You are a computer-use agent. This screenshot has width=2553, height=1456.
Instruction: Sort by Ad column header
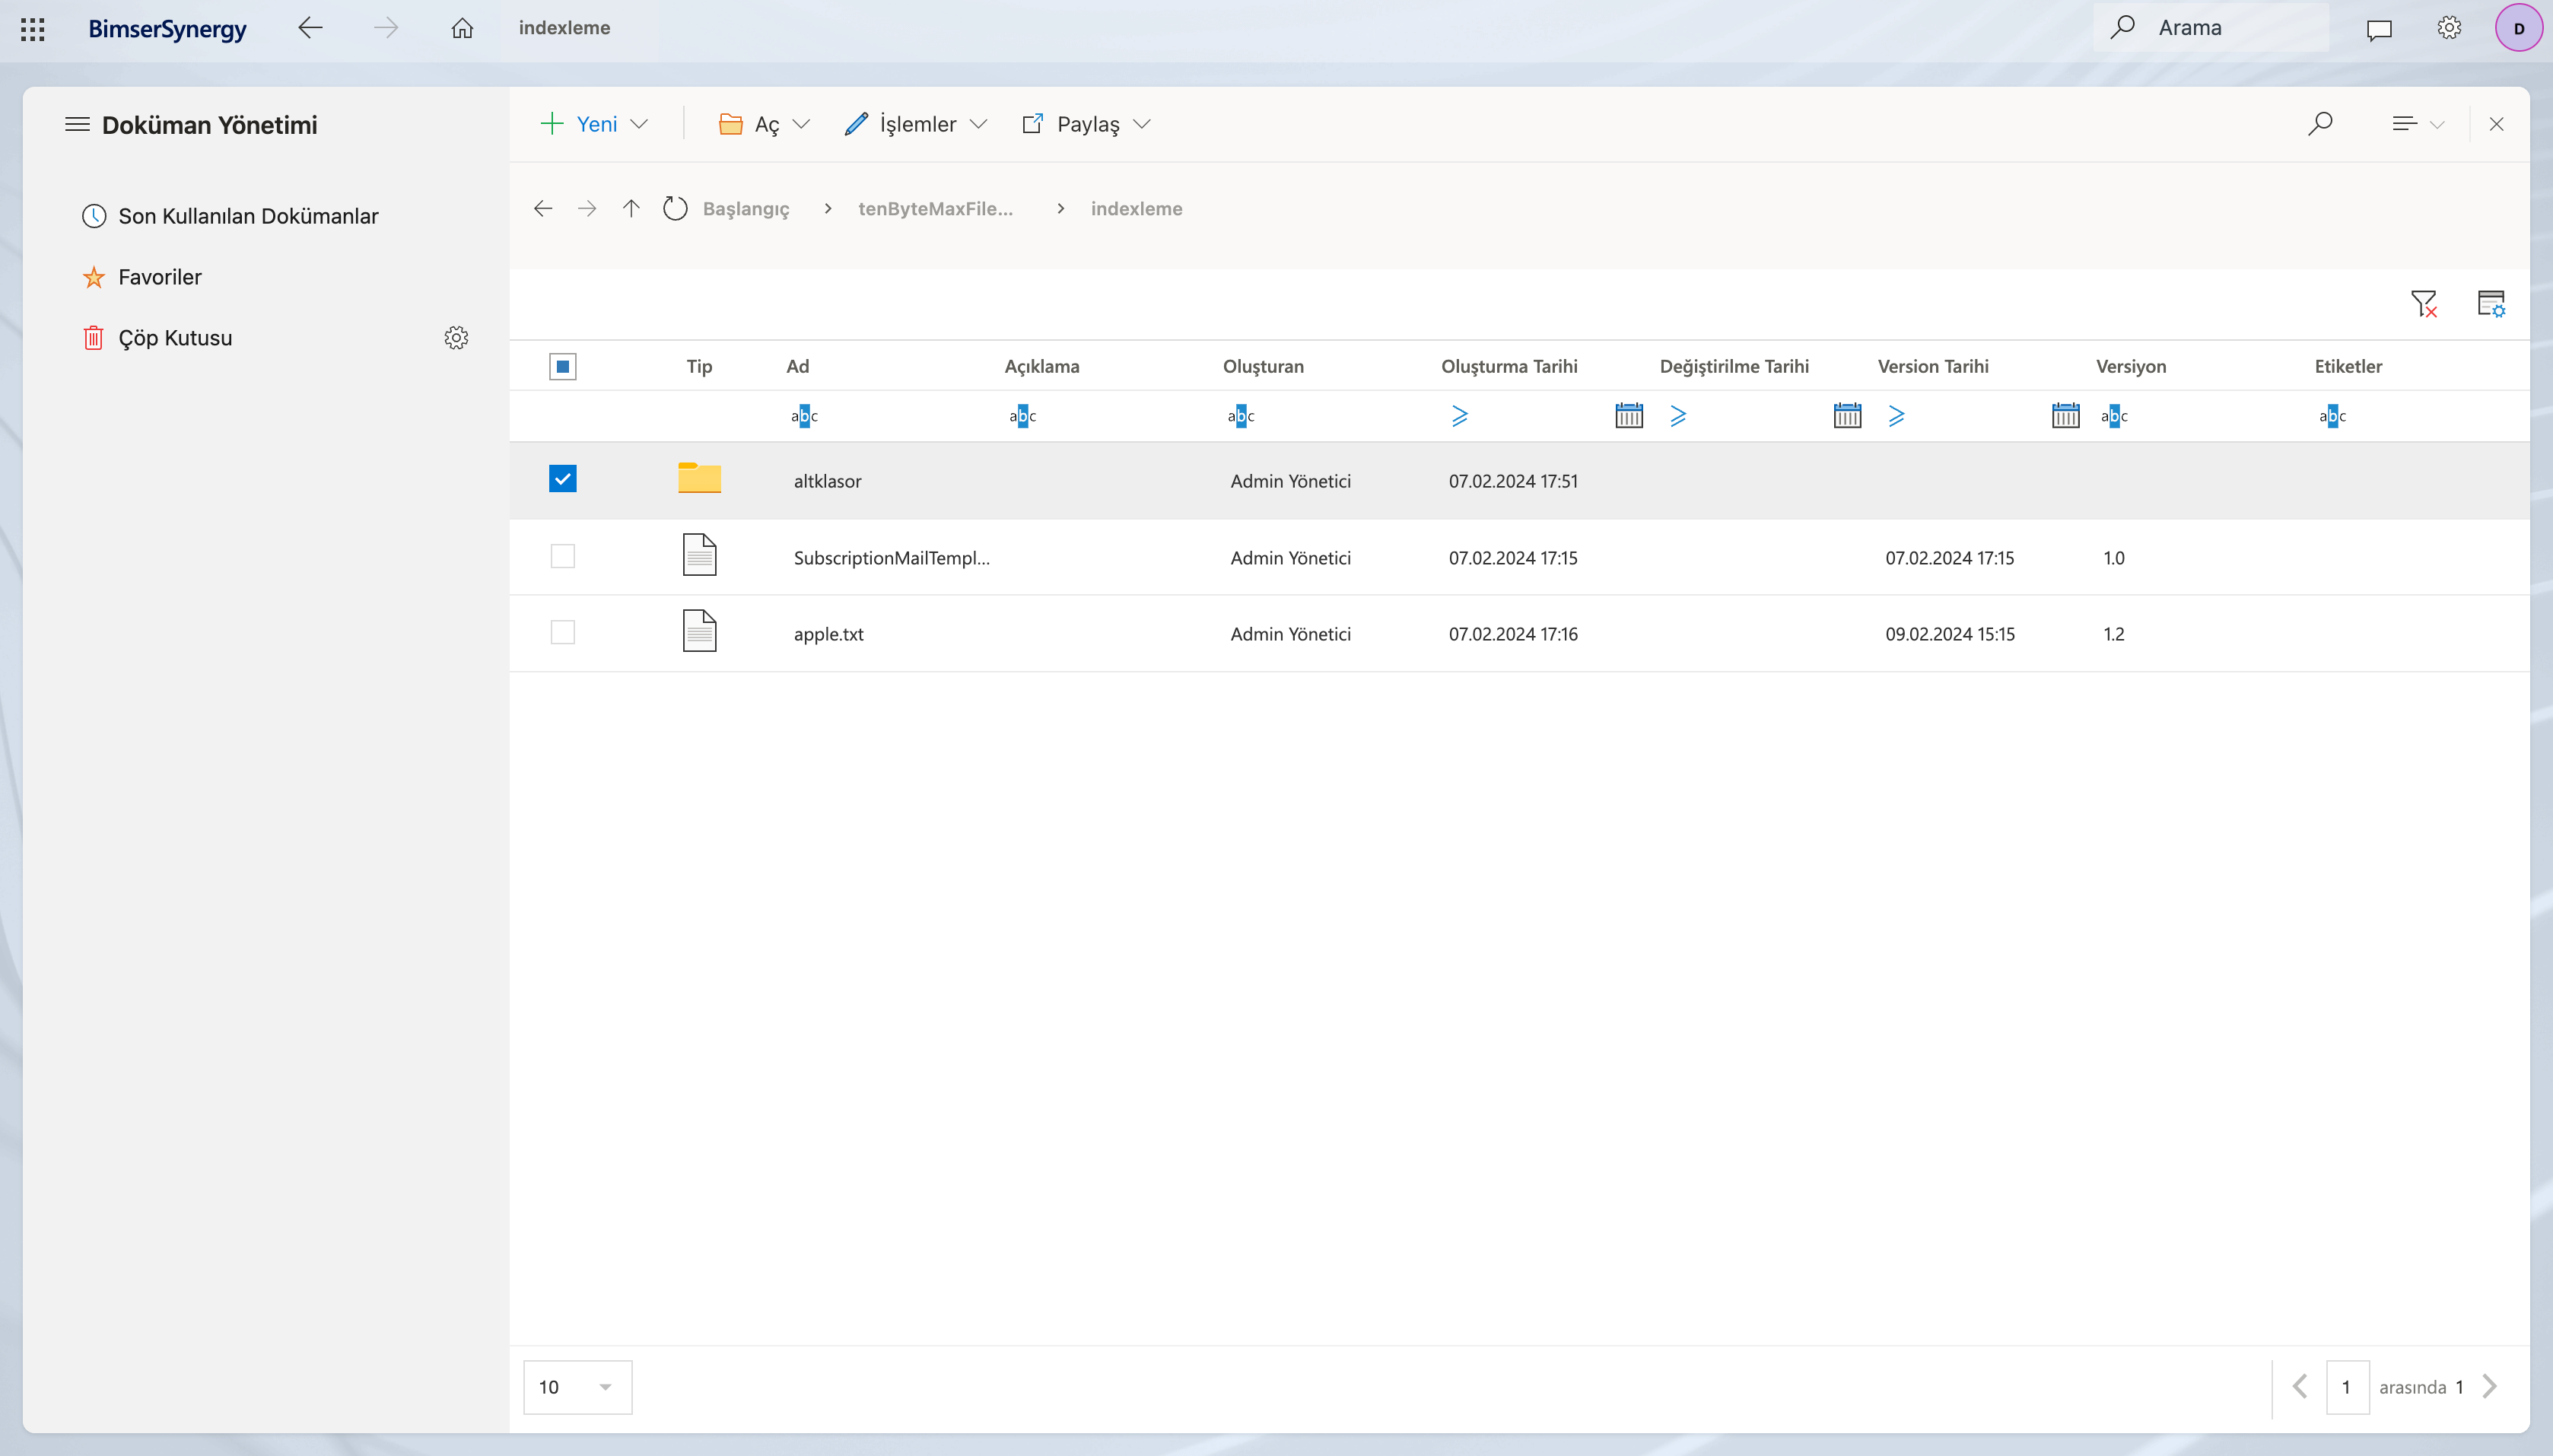[797, 366]
